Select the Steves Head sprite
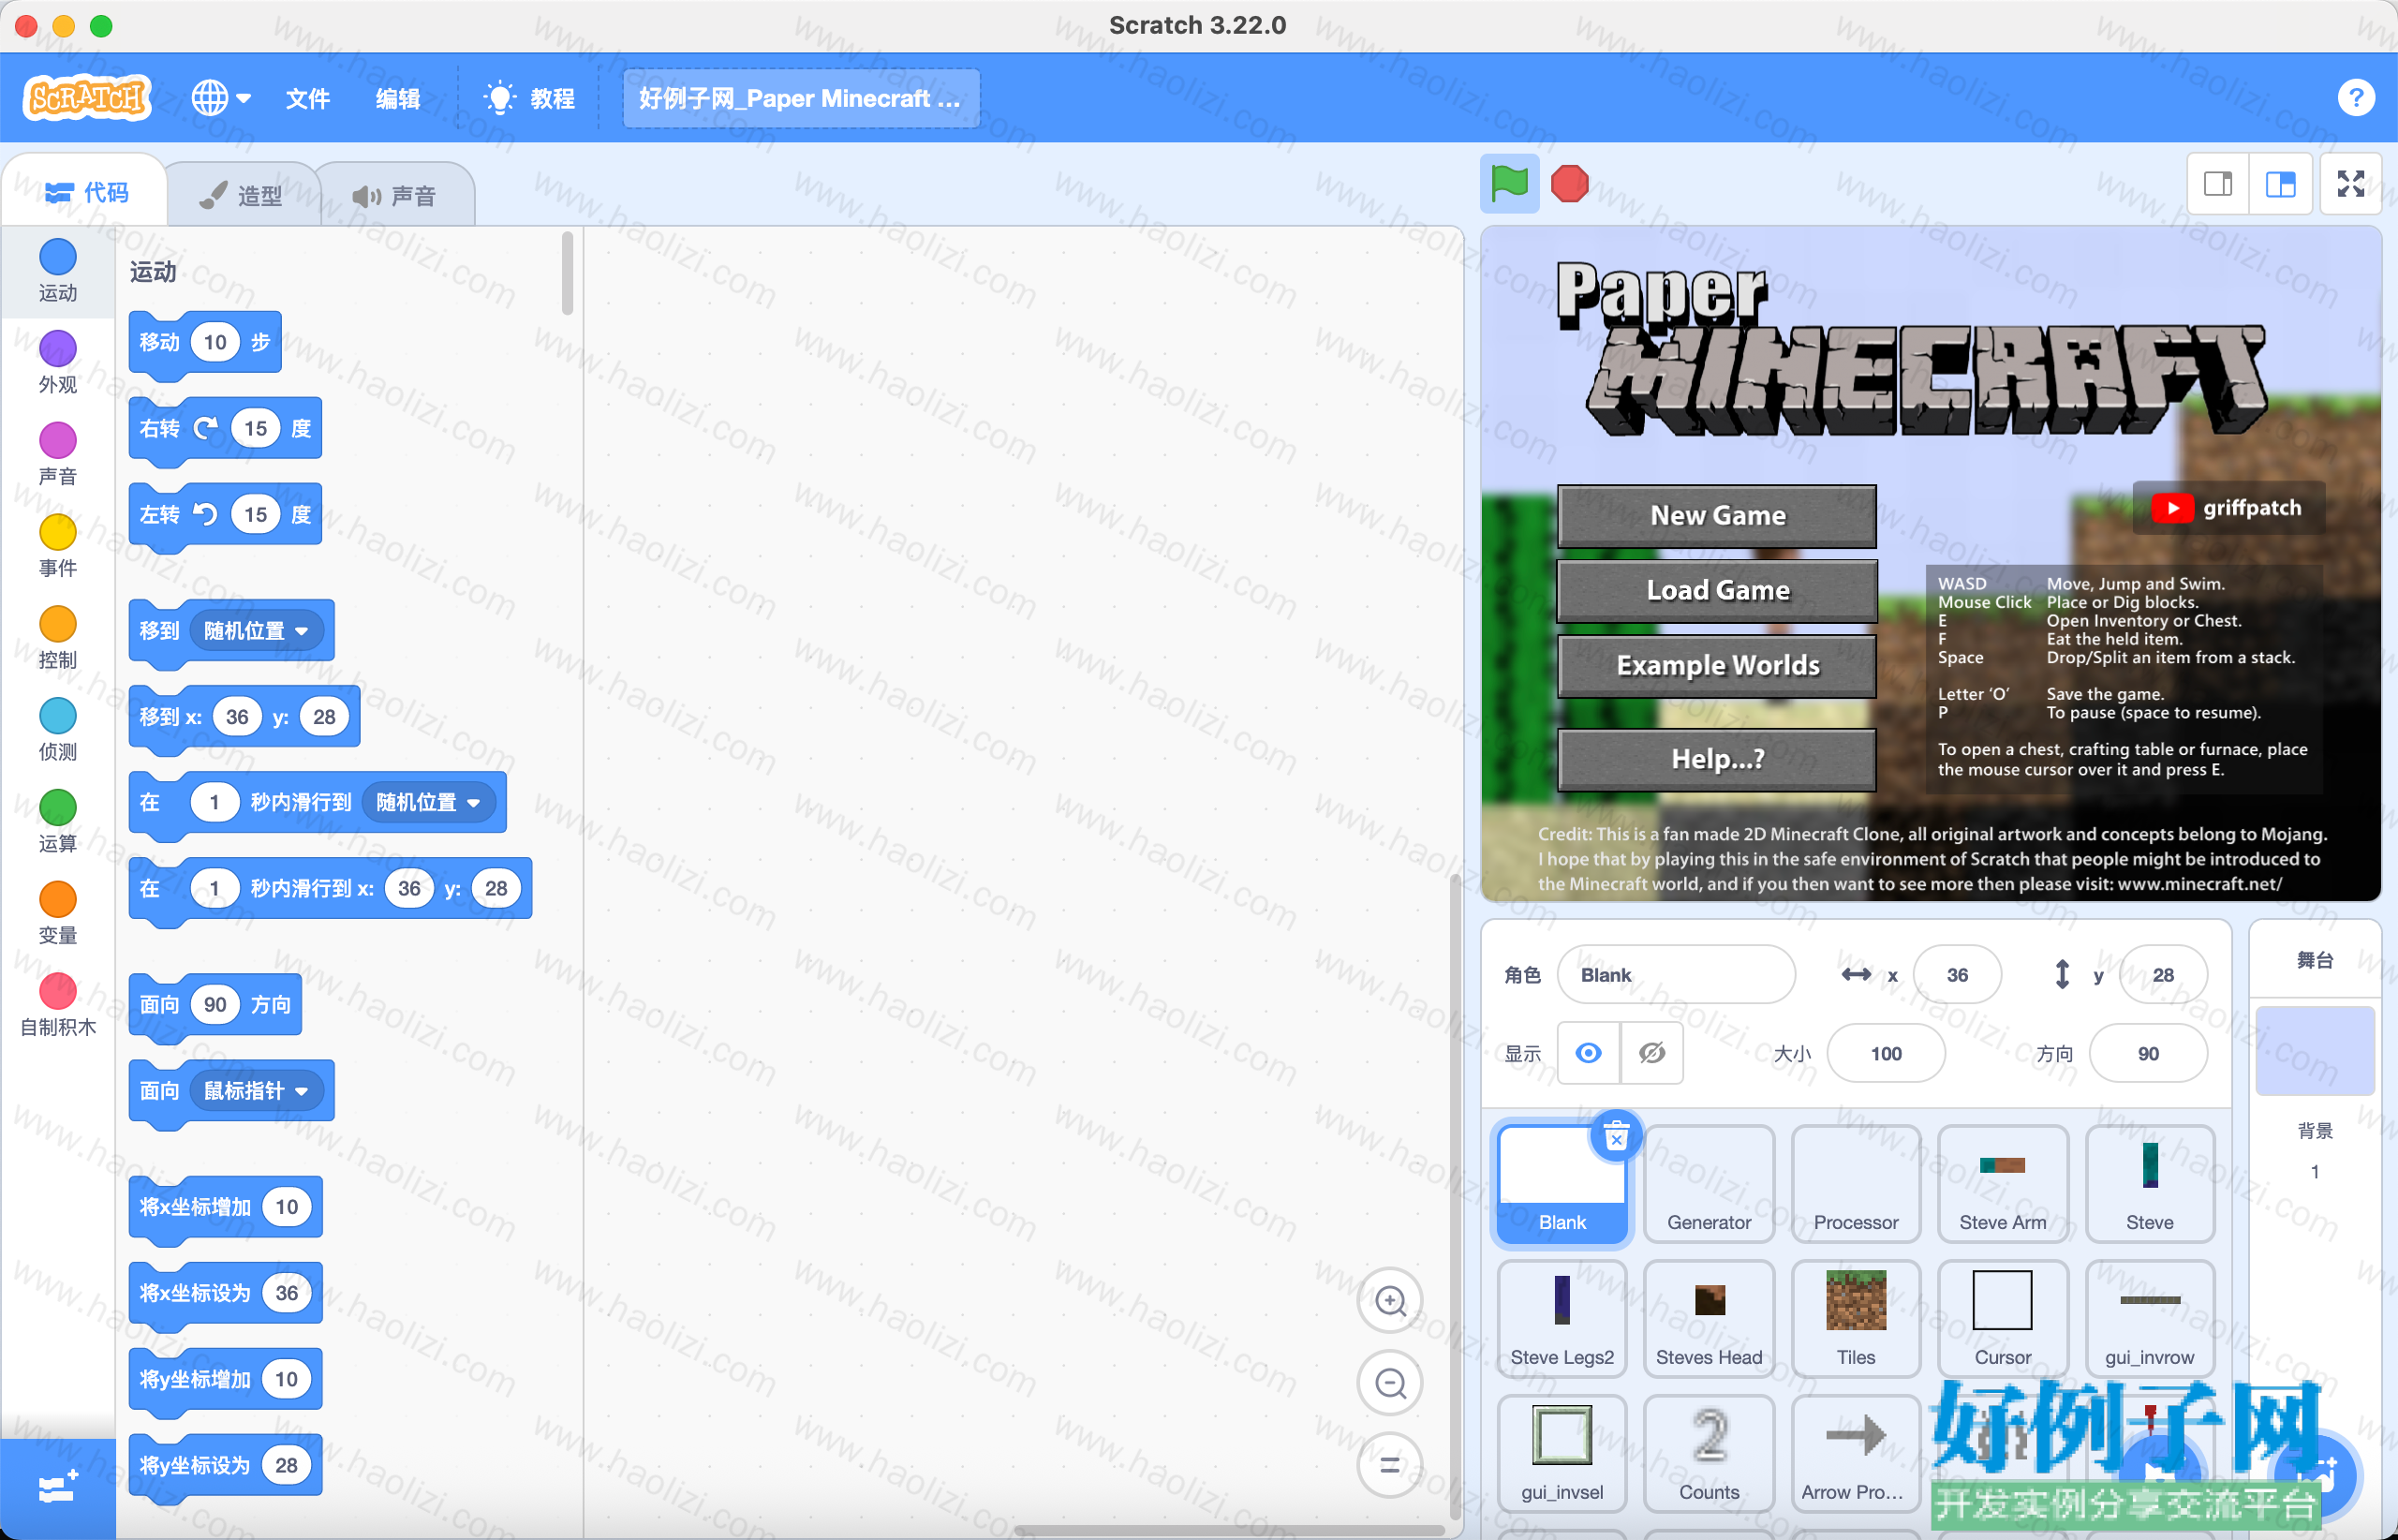This screenshot has height=1540, width=2398. tap(1709, 1319)
